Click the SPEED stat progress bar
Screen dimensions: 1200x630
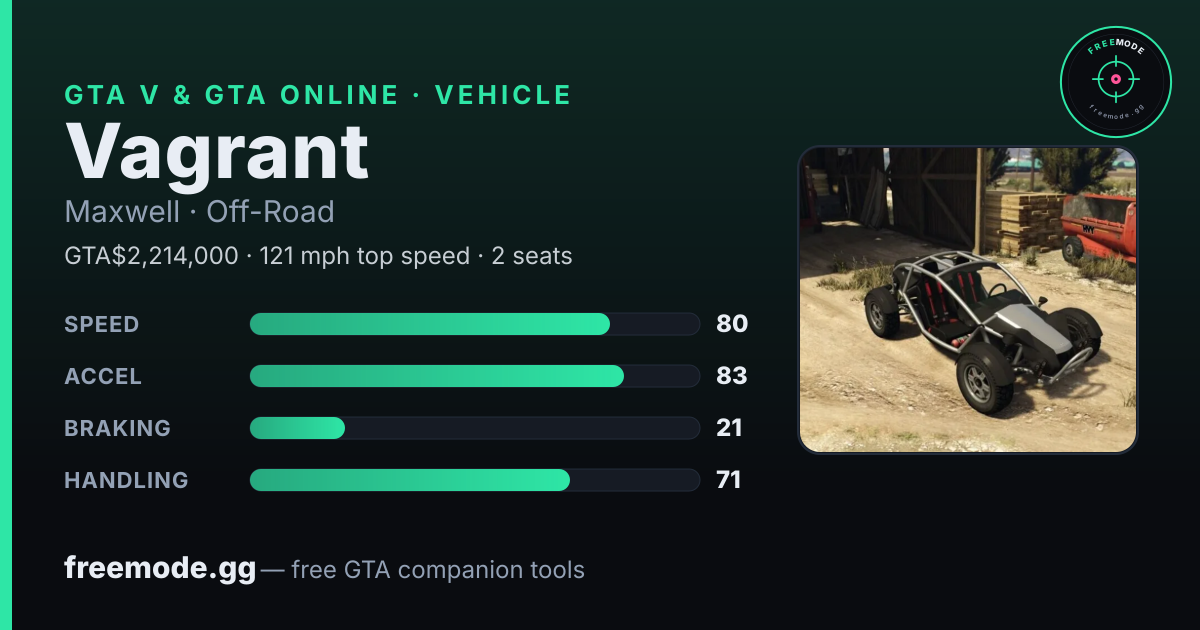475,324
